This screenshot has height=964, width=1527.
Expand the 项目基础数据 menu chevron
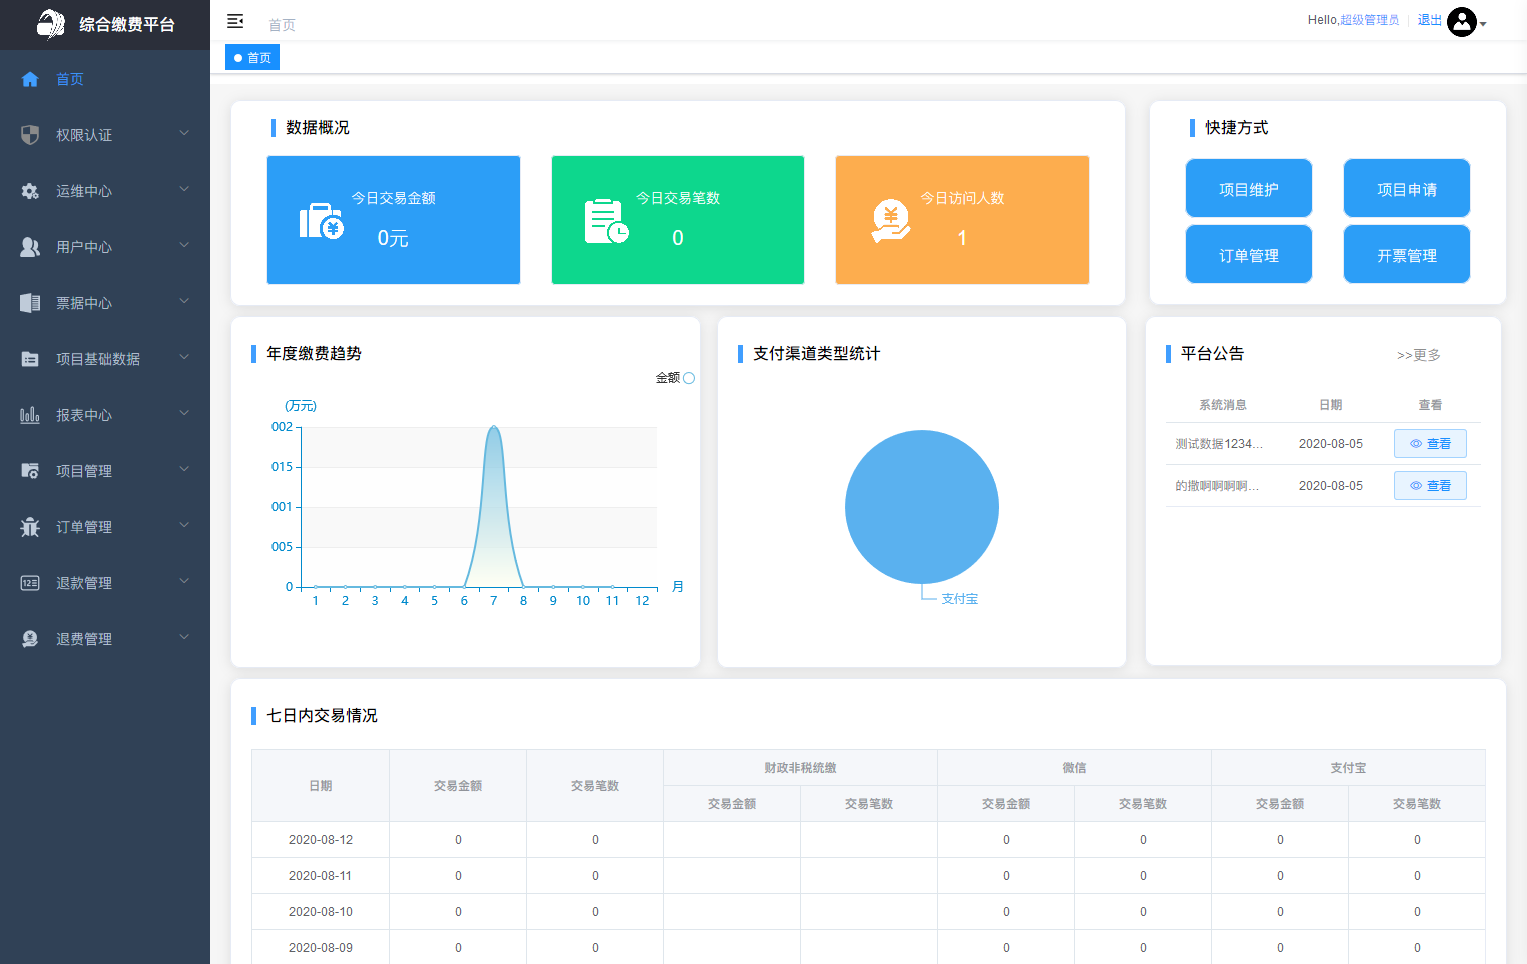pos(184,357)
